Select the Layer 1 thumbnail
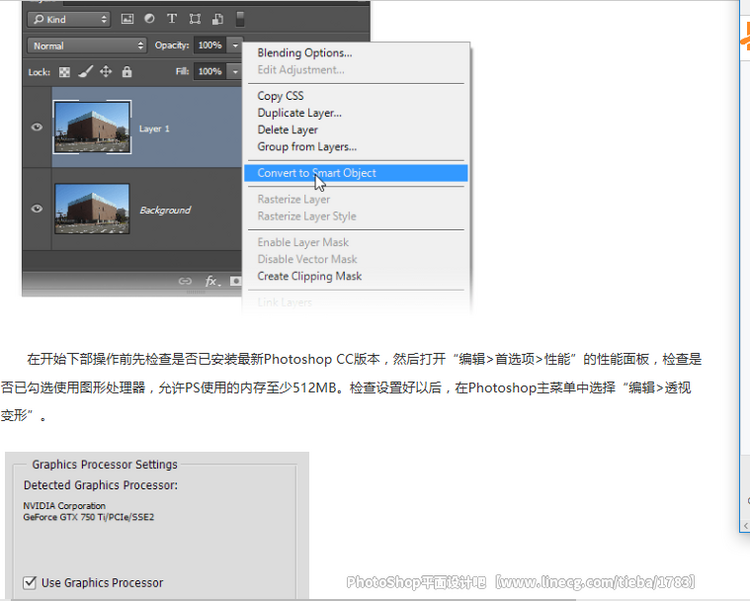750x601 pixels. click(92, 127)
